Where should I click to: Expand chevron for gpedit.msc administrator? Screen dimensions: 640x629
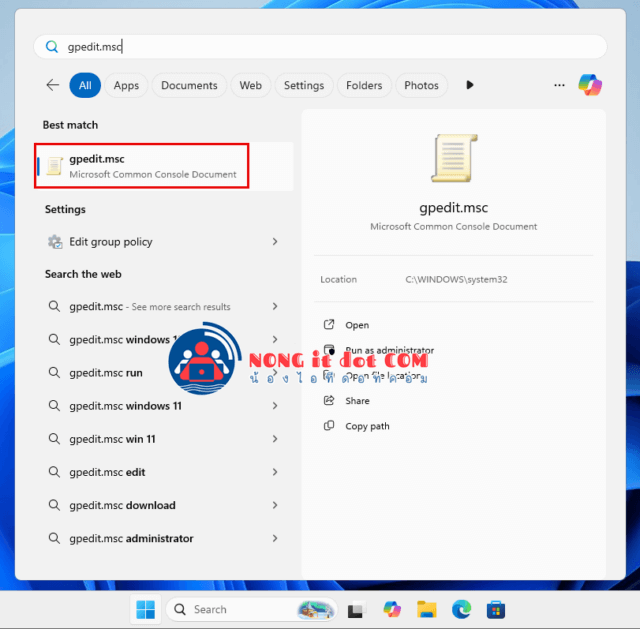click(275, 538)
